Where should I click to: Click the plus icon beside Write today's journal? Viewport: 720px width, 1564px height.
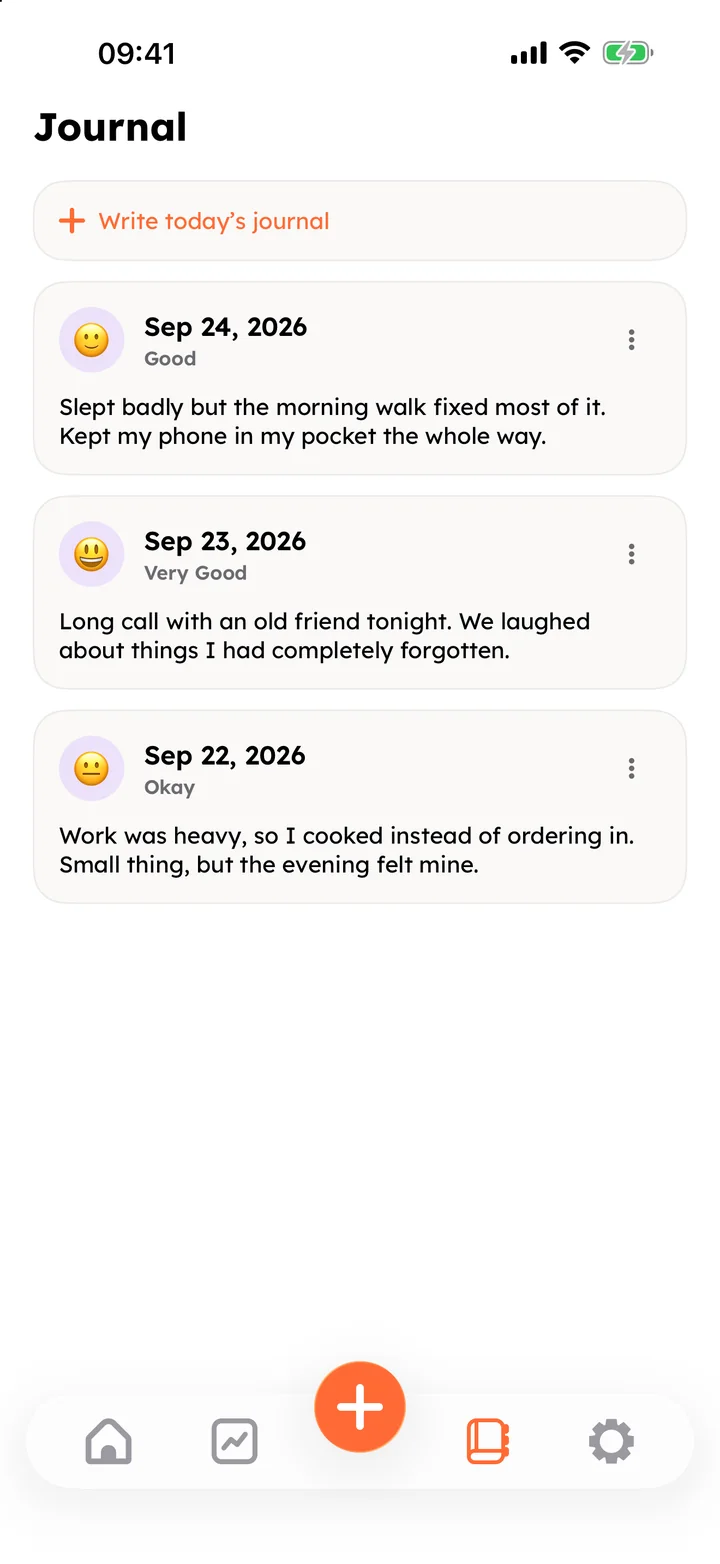(72, 221)
